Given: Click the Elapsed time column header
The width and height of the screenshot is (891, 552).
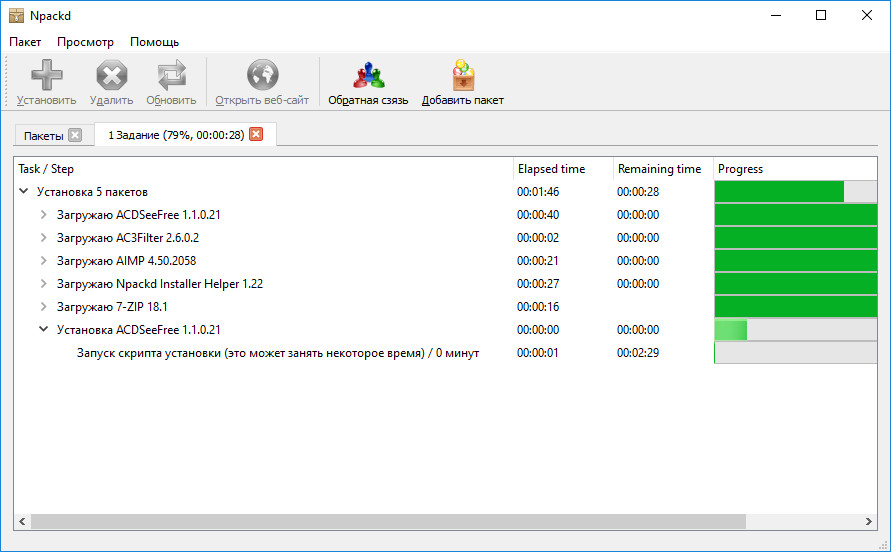Looking at the screenshot, I should pos(563,169).
